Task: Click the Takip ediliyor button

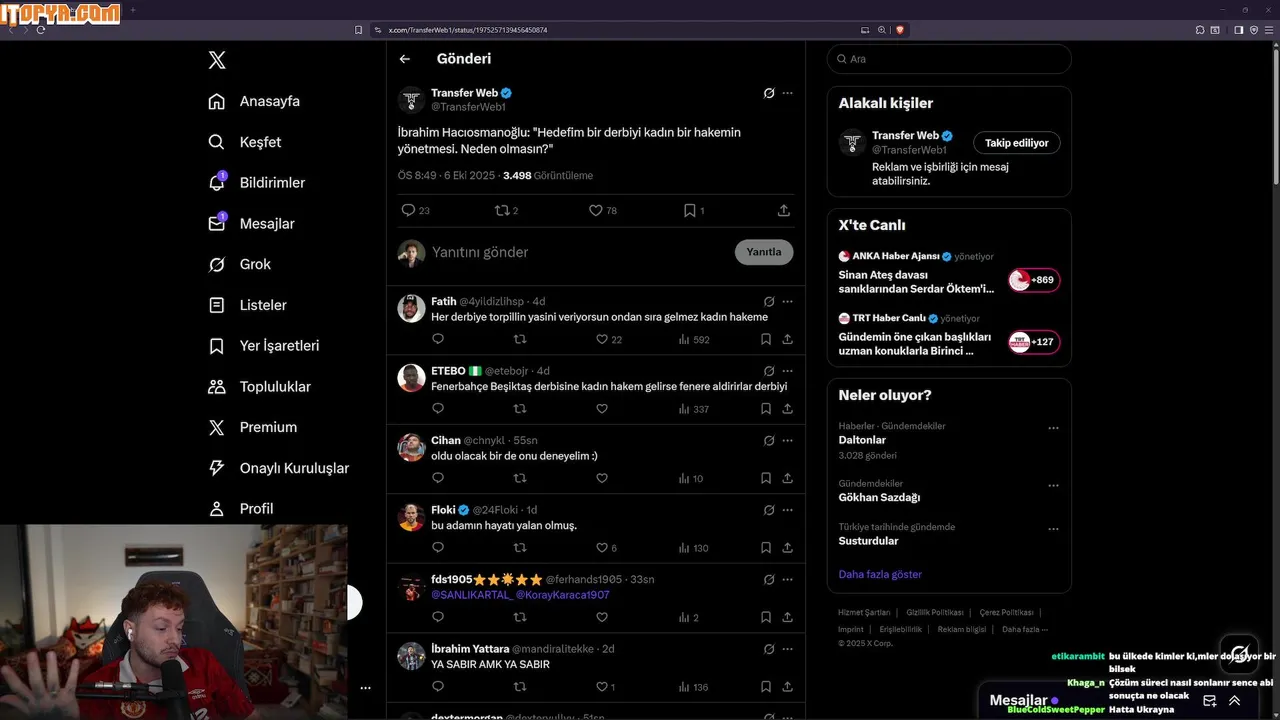Action: (1017, 143)
